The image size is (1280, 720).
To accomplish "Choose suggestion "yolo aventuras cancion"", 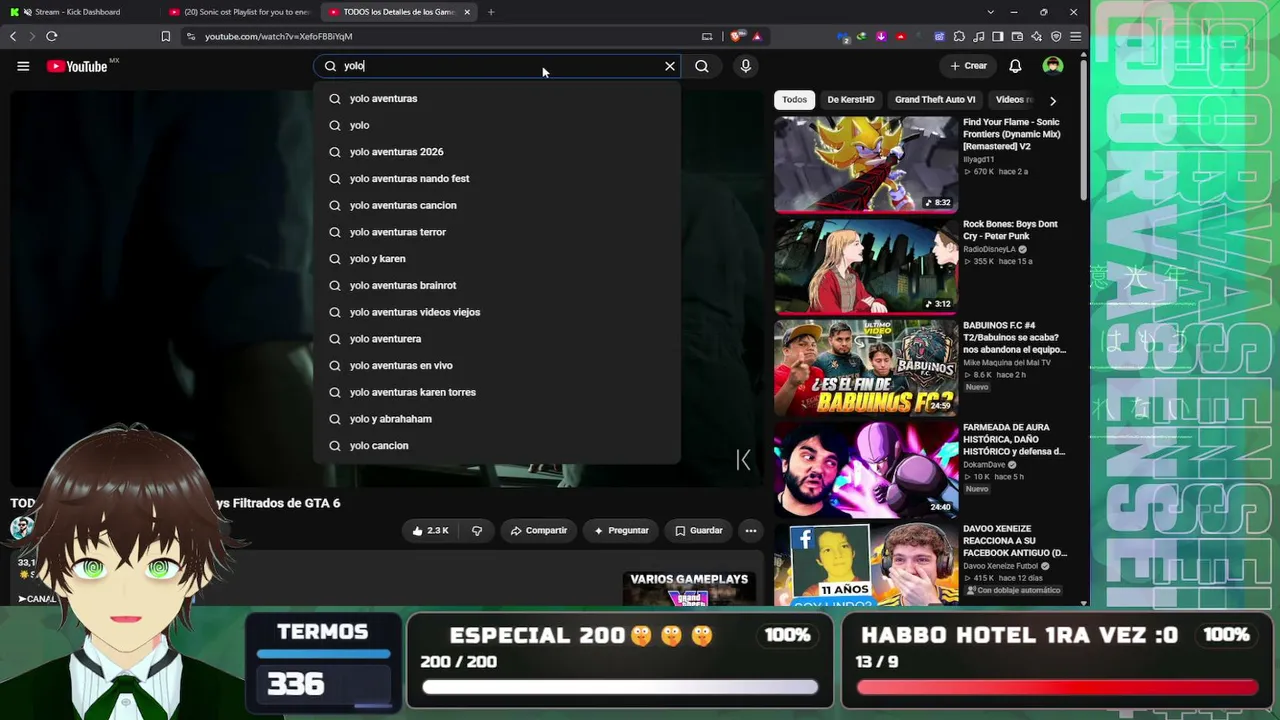I will [496, 205].
